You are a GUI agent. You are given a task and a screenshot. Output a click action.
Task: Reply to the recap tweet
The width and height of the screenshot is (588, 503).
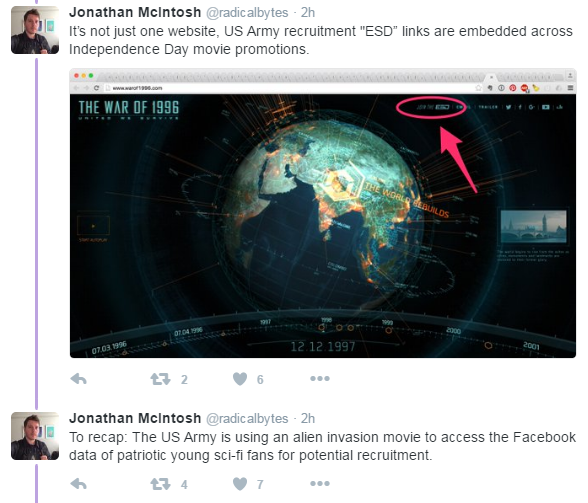click(x=78, y=484)
